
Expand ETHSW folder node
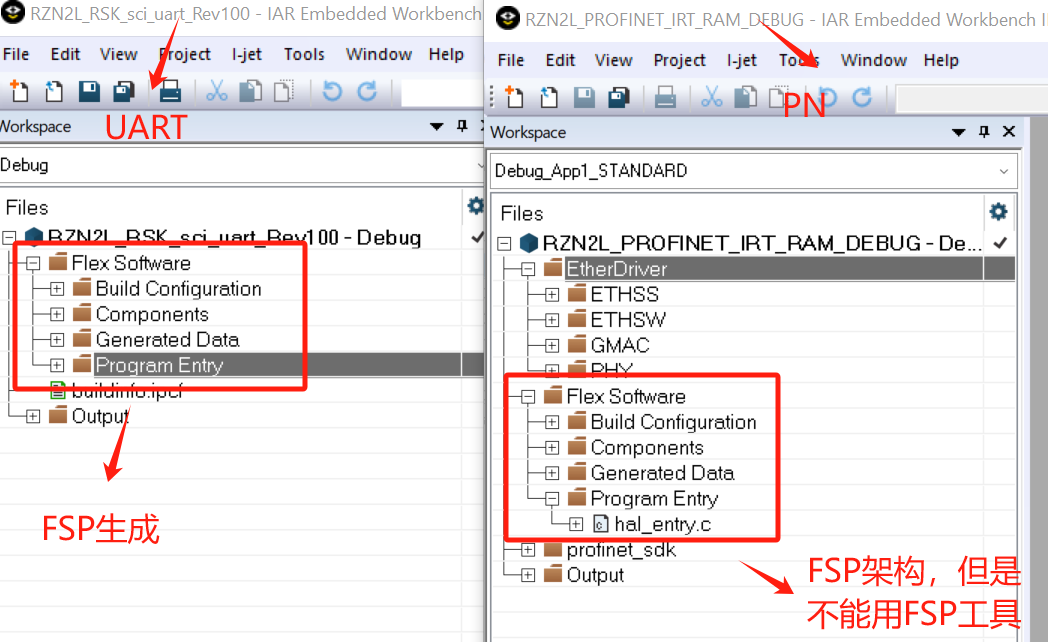(x=552, y=320)
